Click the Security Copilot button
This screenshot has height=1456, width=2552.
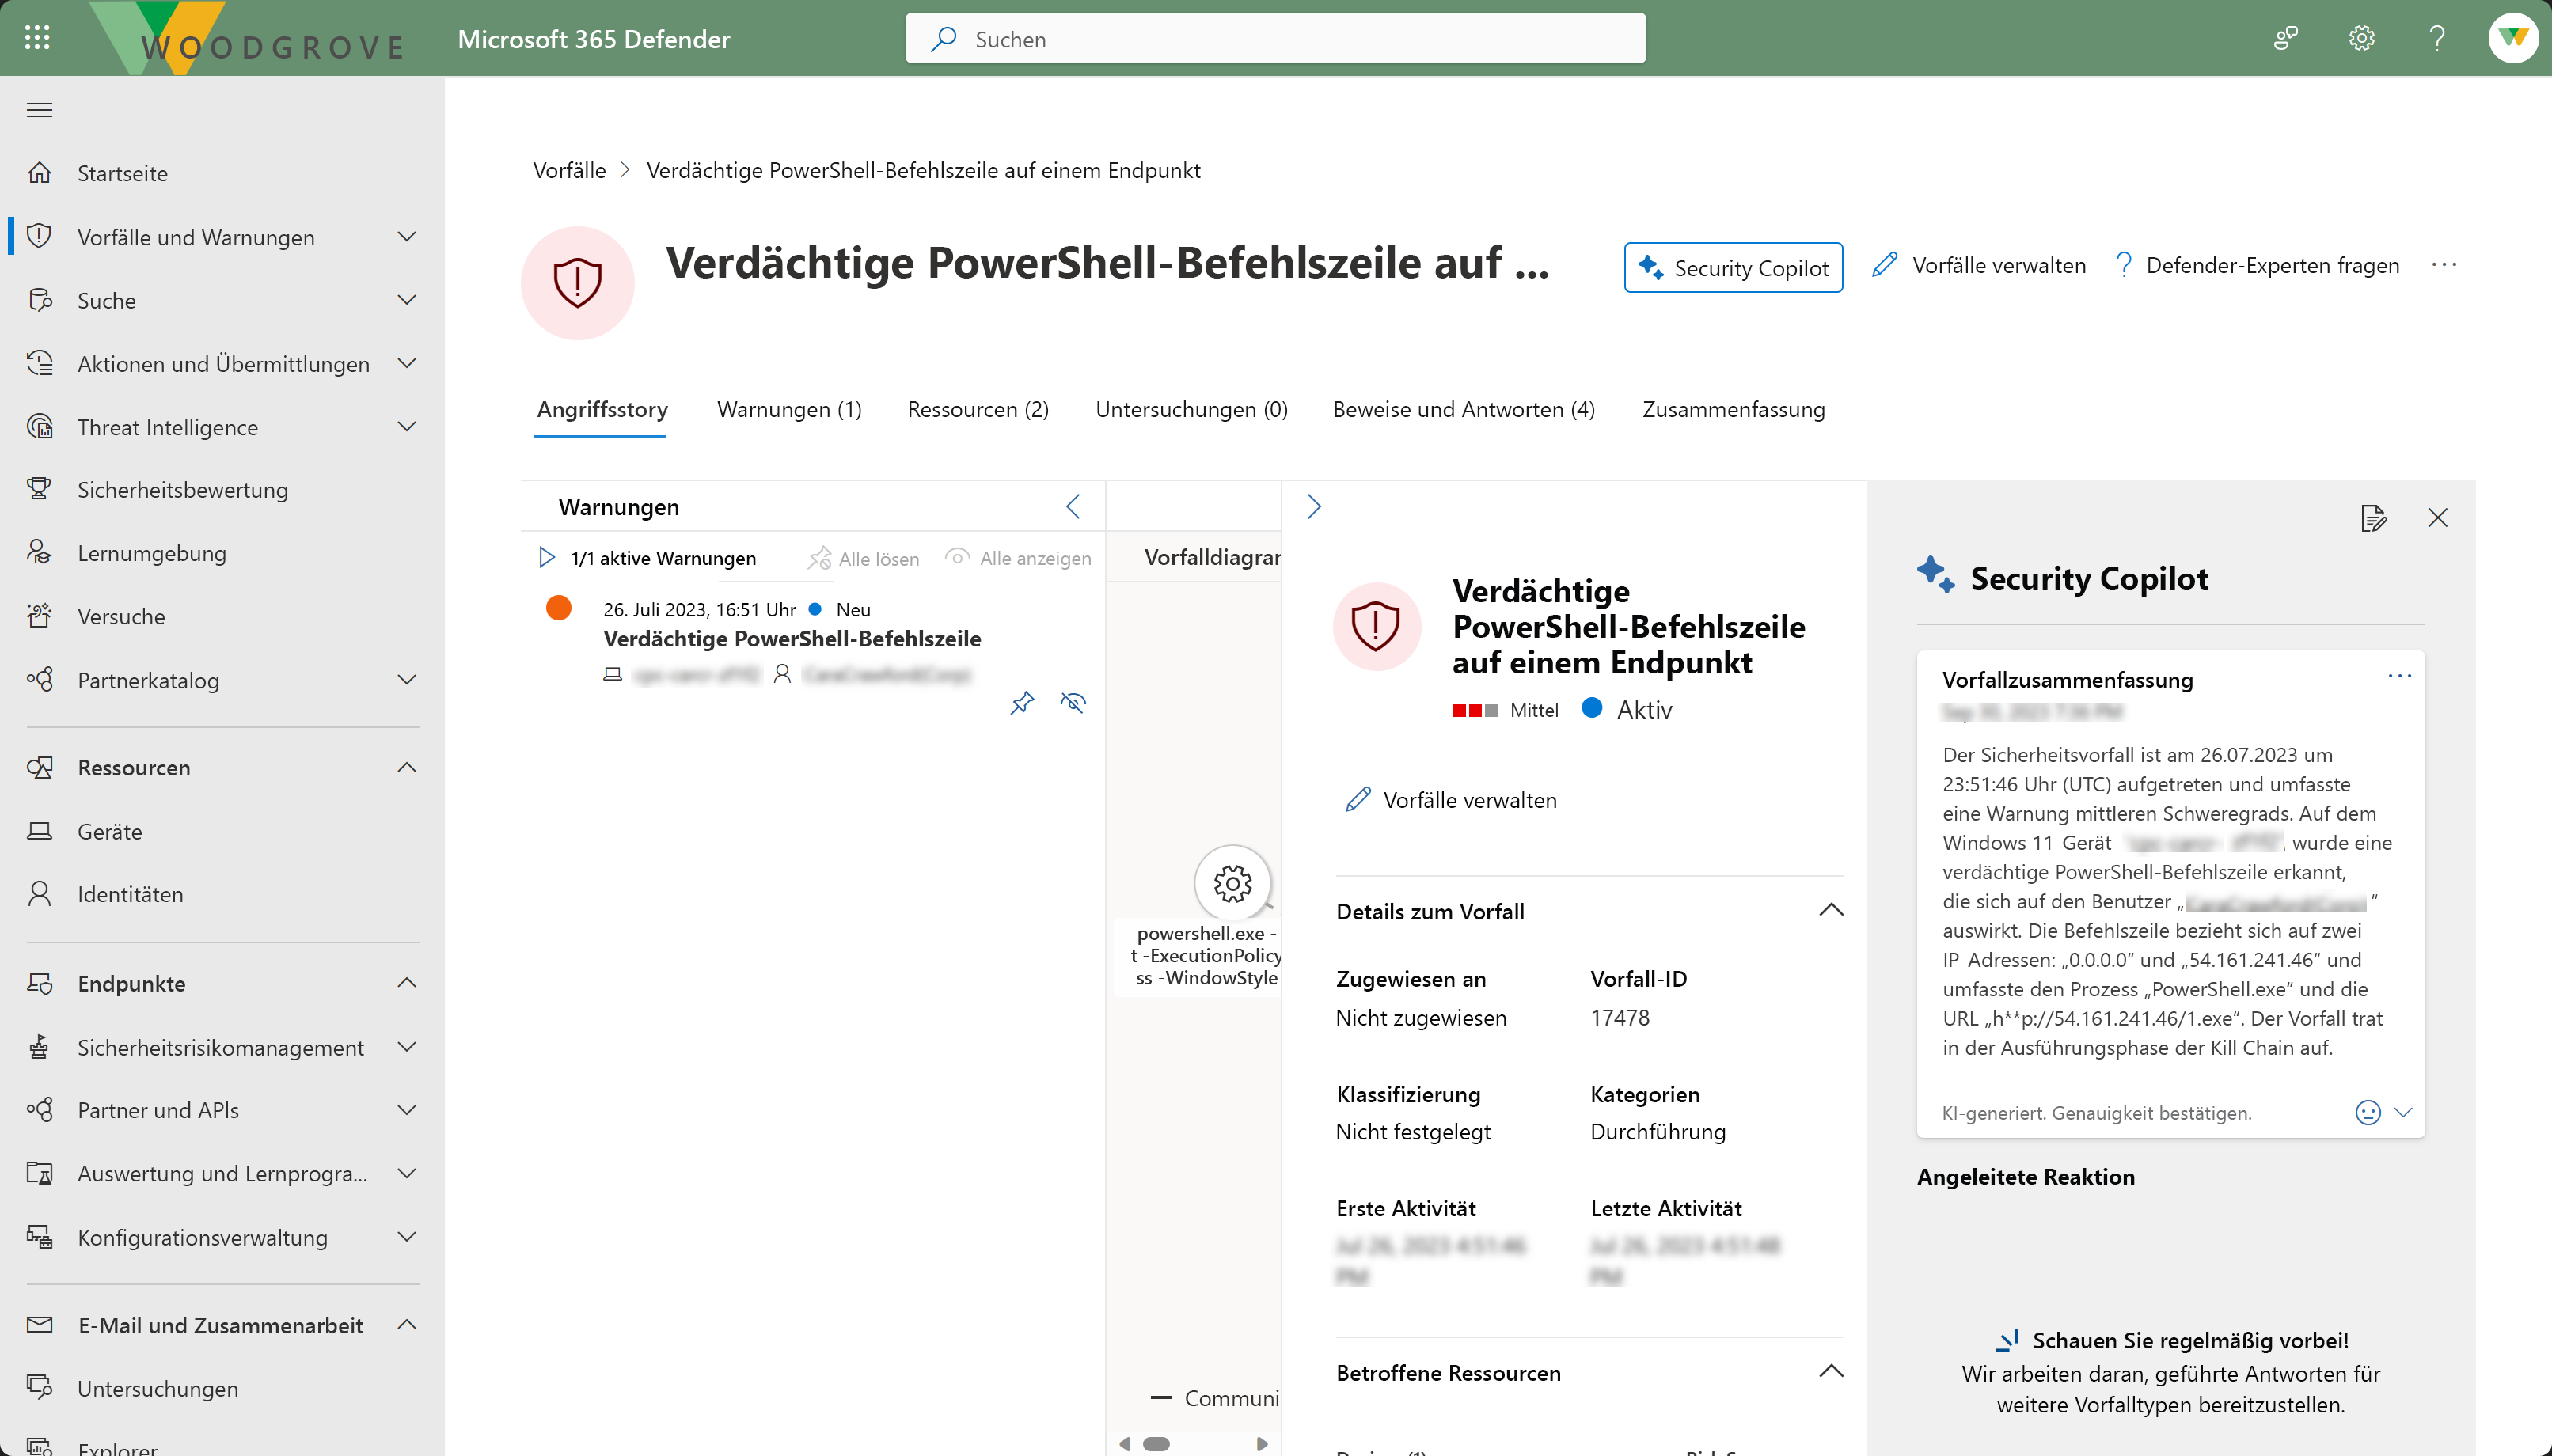click(x=1733, y=268)
